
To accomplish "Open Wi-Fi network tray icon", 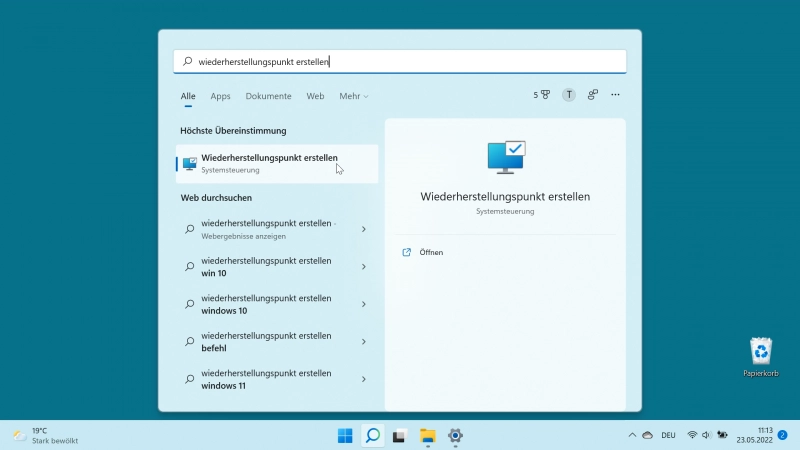I will [692, 435].
